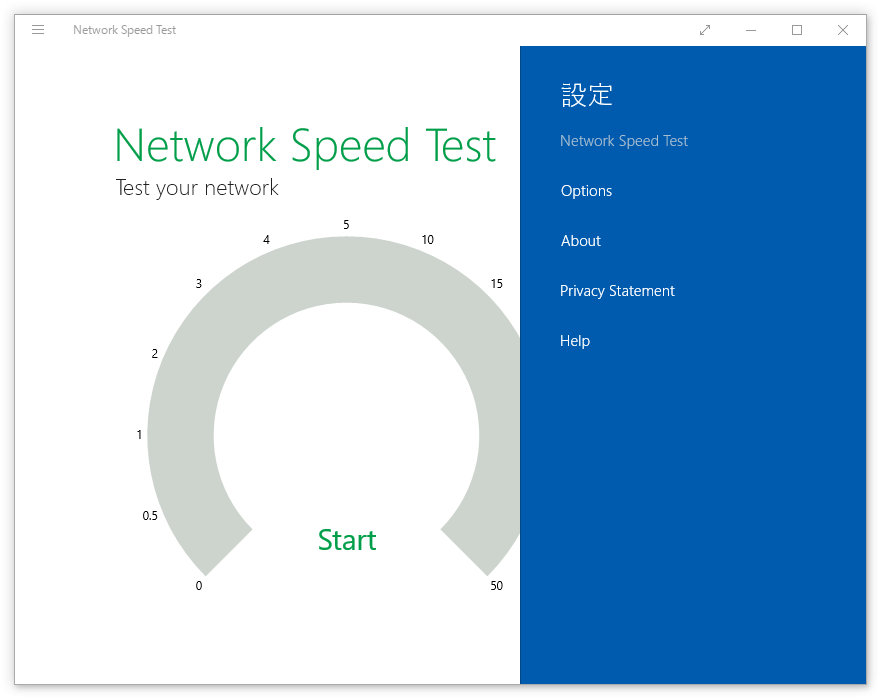Screen dimensions: 878x697
Task: Click the 設定 settings panel heading
Action: [587, 95]
